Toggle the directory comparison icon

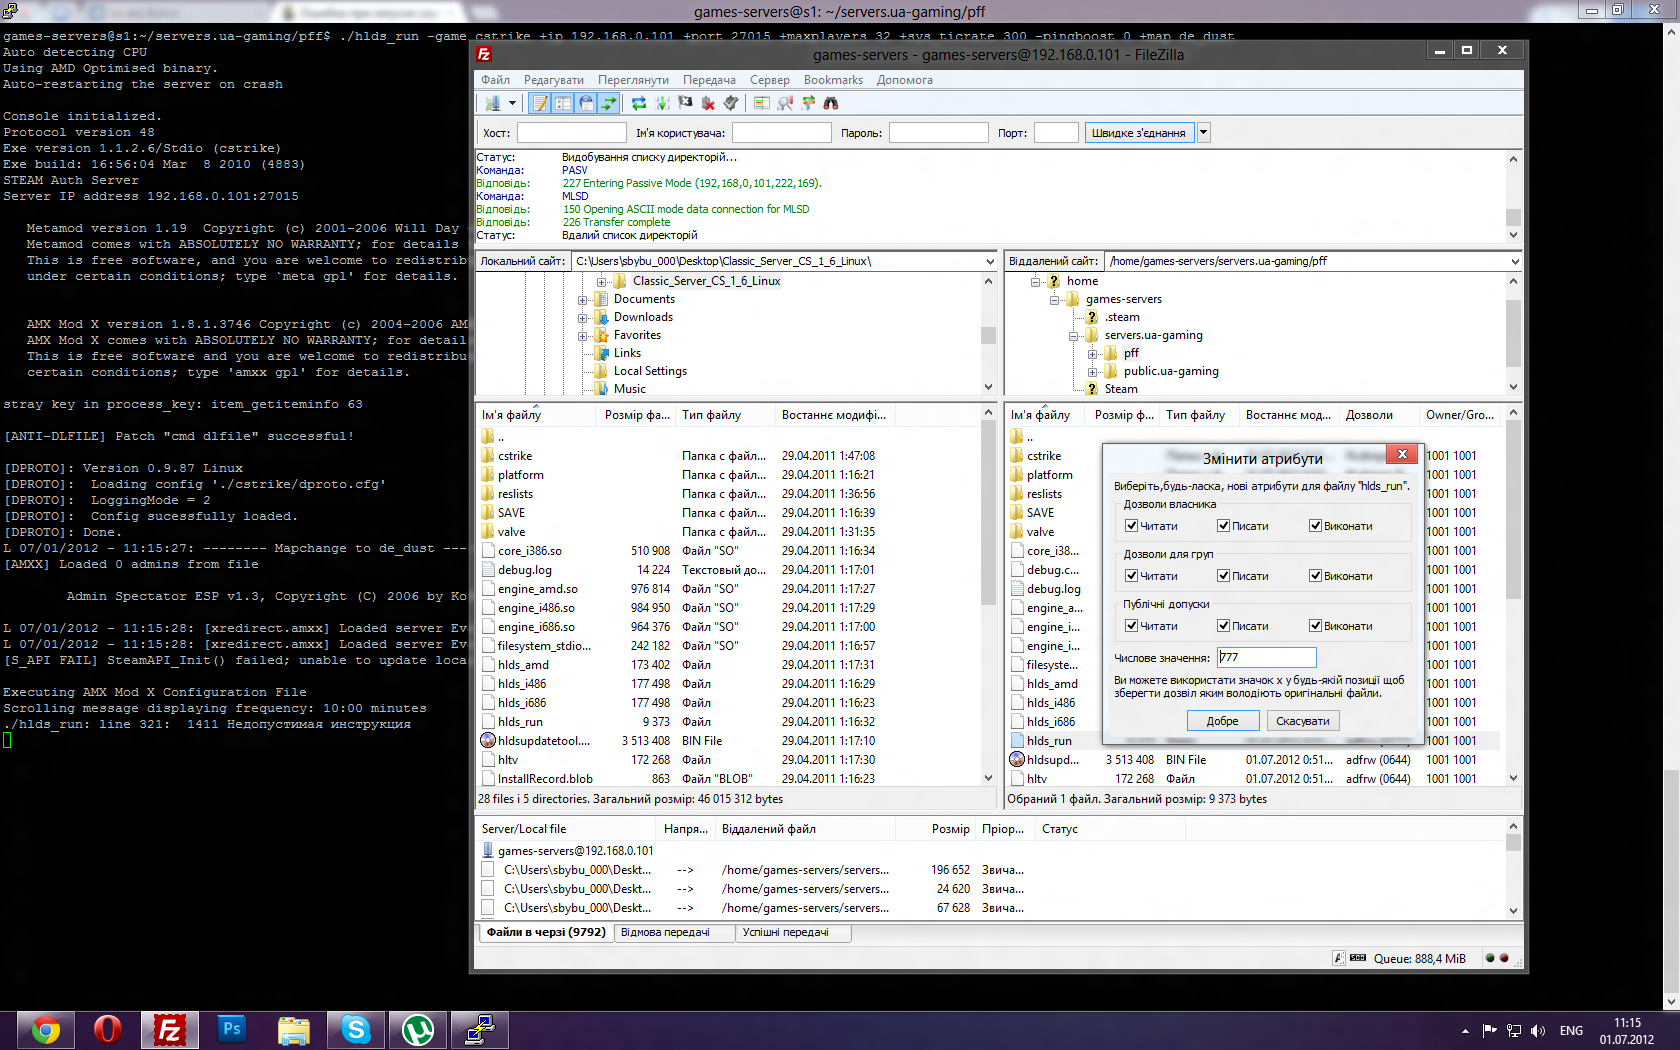(x=785, y=103)
